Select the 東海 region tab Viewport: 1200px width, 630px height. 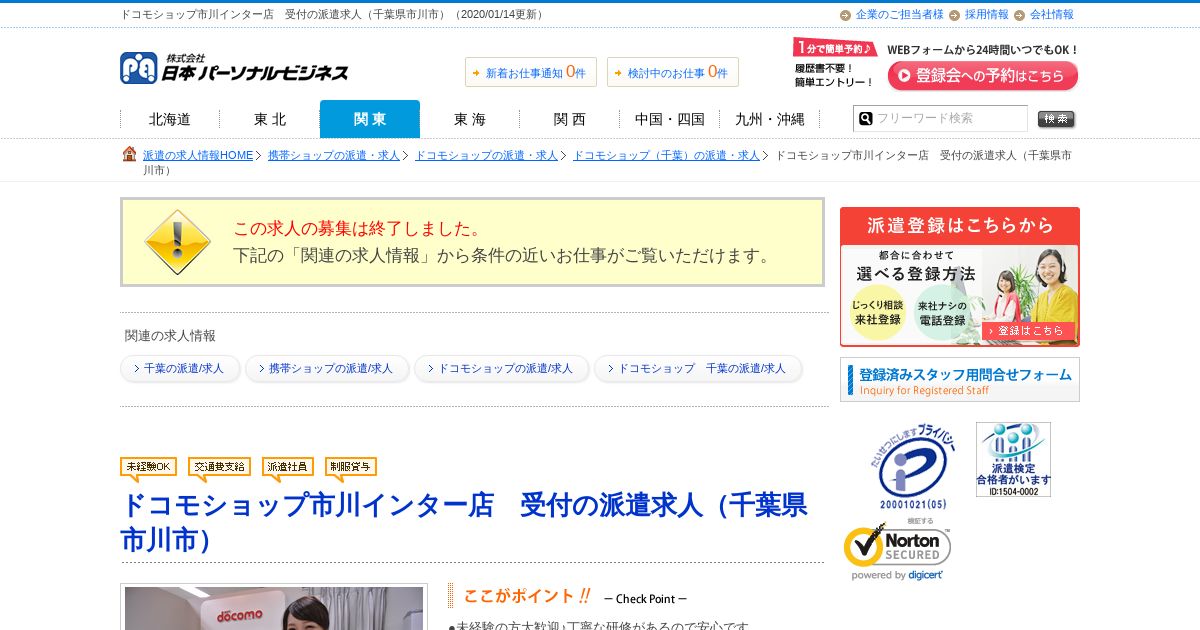coord(470,119)
